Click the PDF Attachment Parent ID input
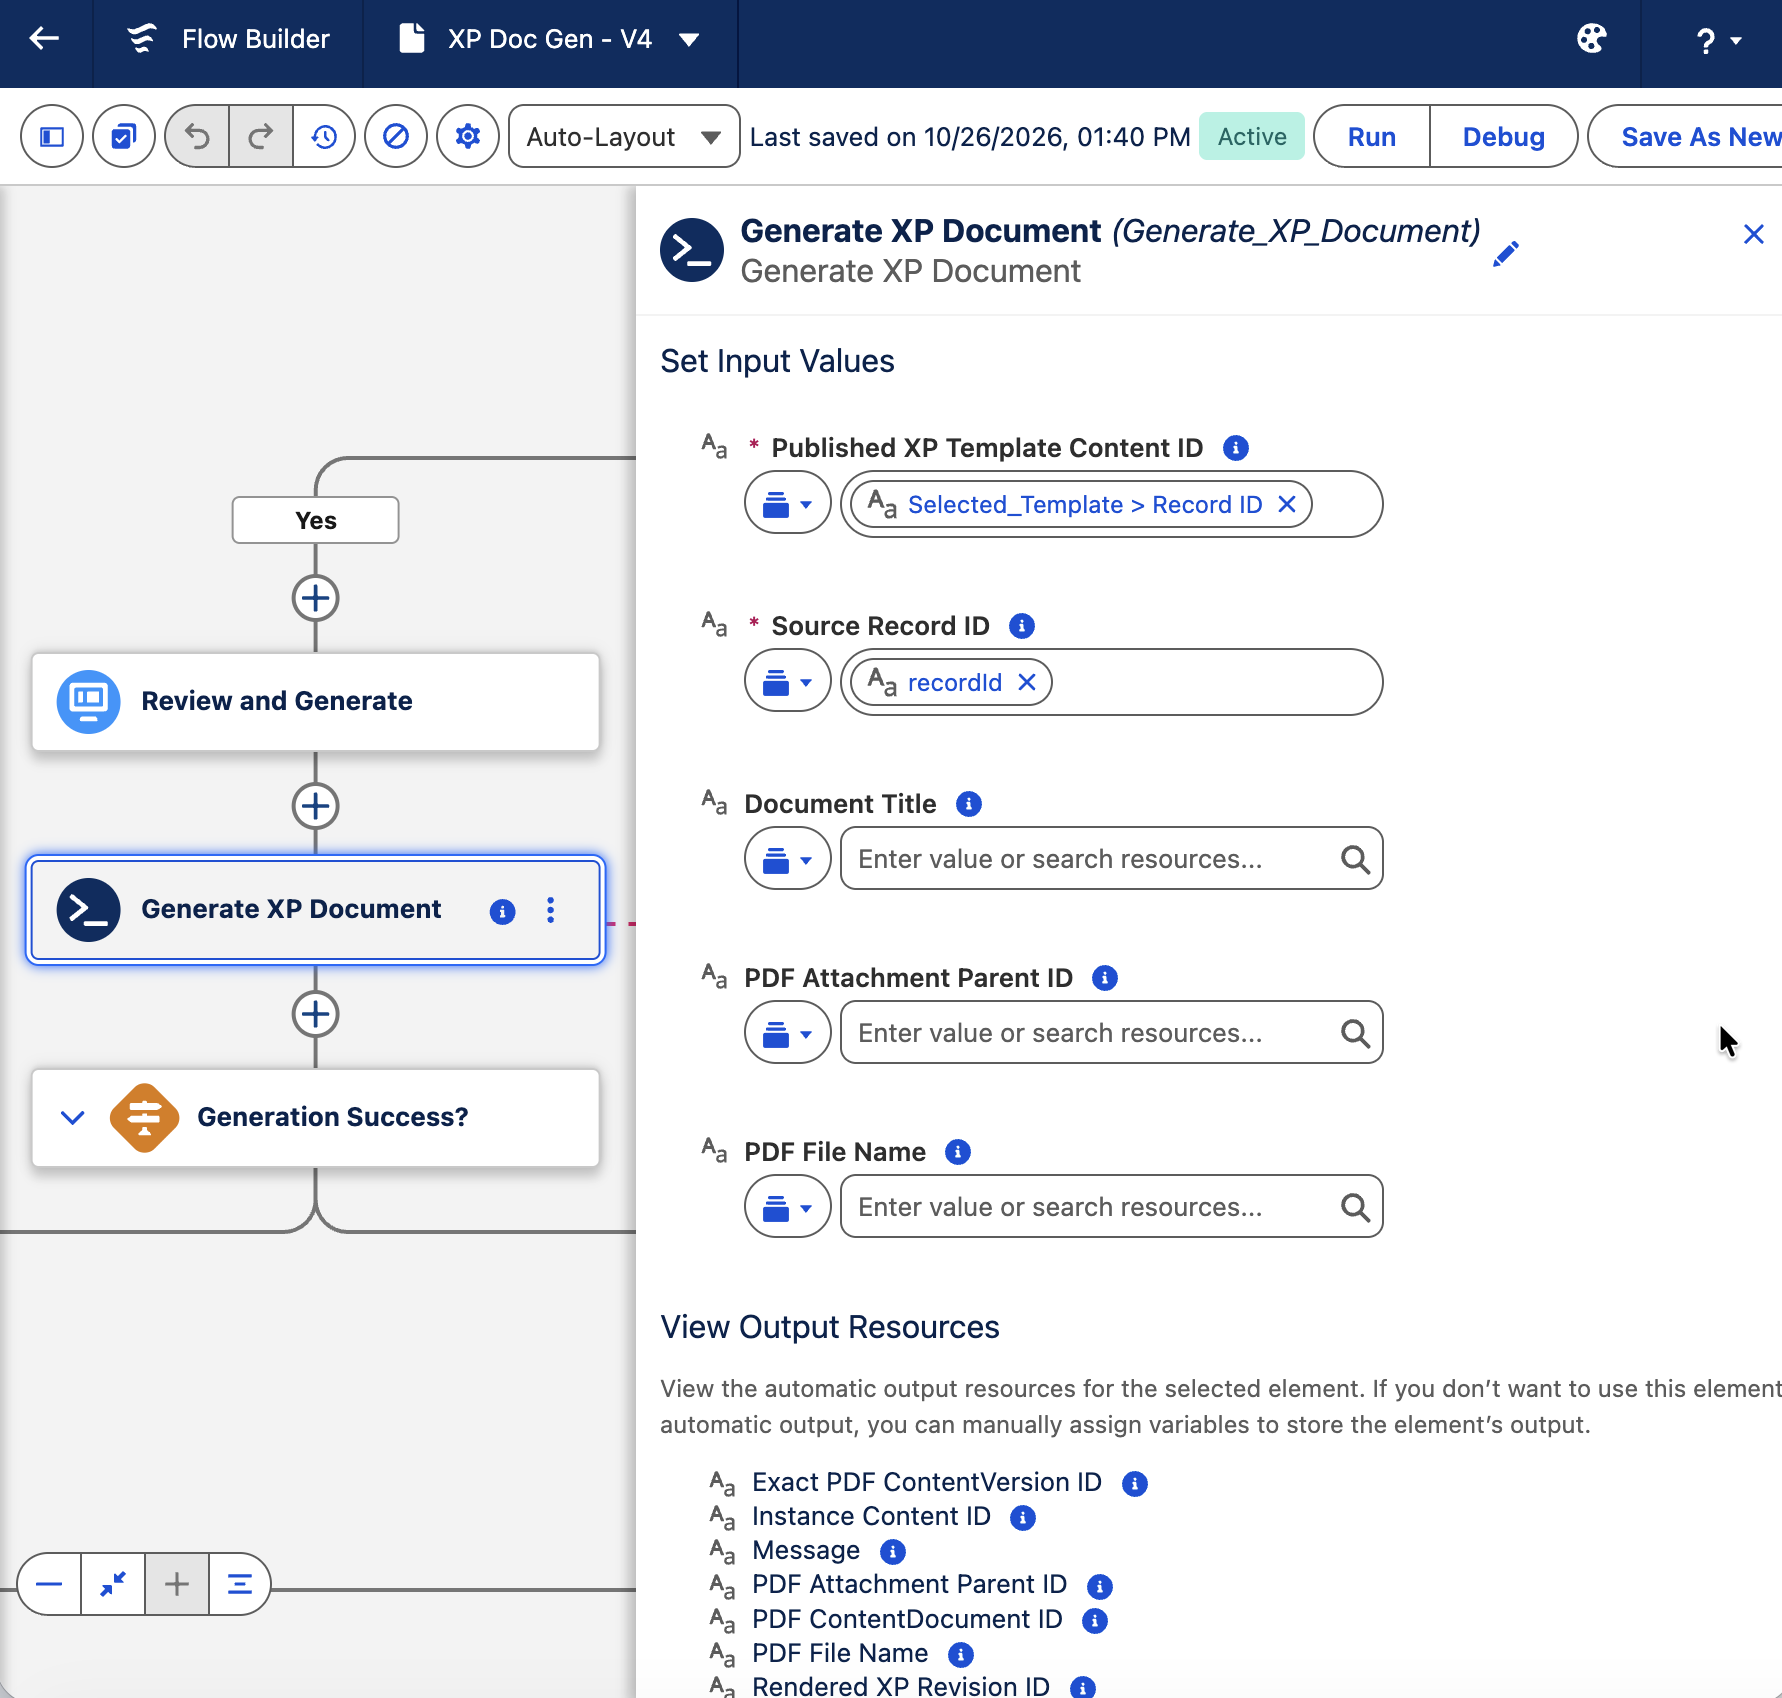This screenshot has width=1782, height=1698. (1112, 1032)
